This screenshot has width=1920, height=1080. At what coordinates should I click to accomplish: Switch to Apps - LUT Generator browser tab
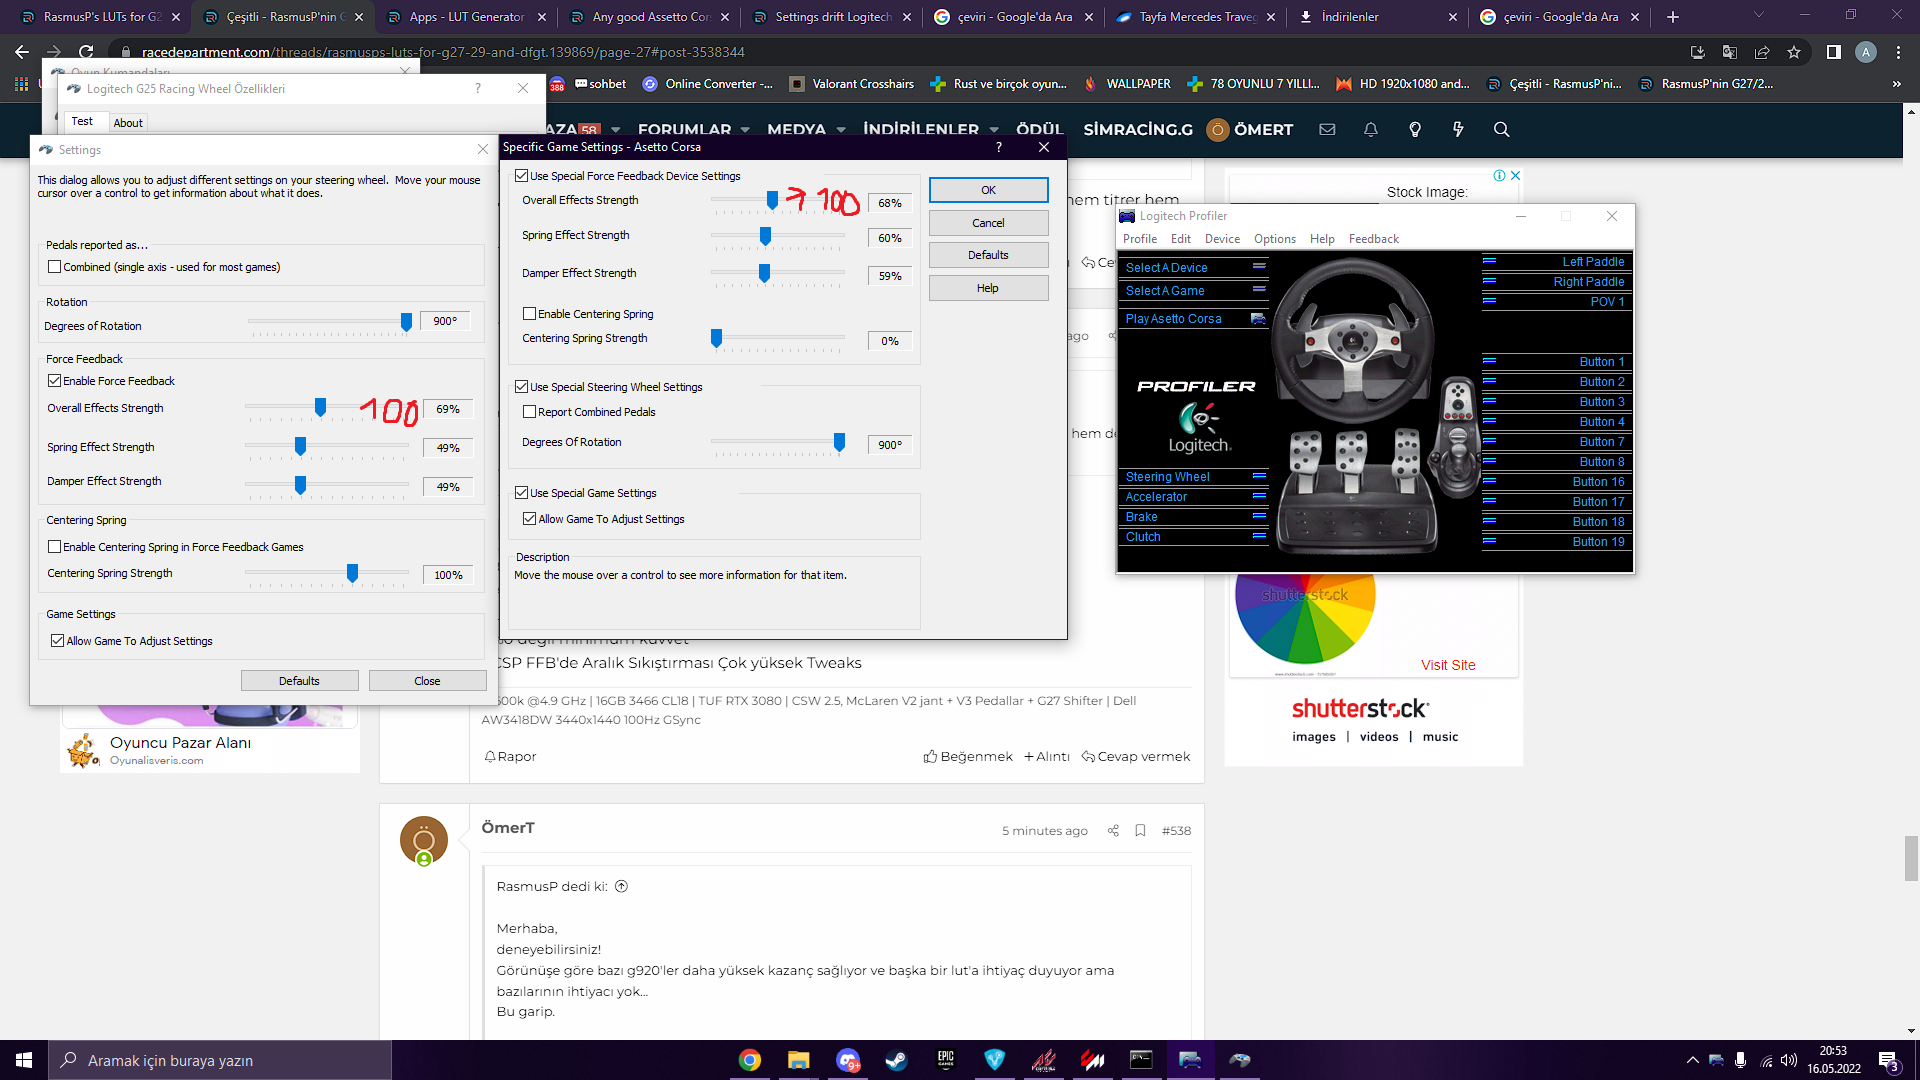tap(466, 17)
